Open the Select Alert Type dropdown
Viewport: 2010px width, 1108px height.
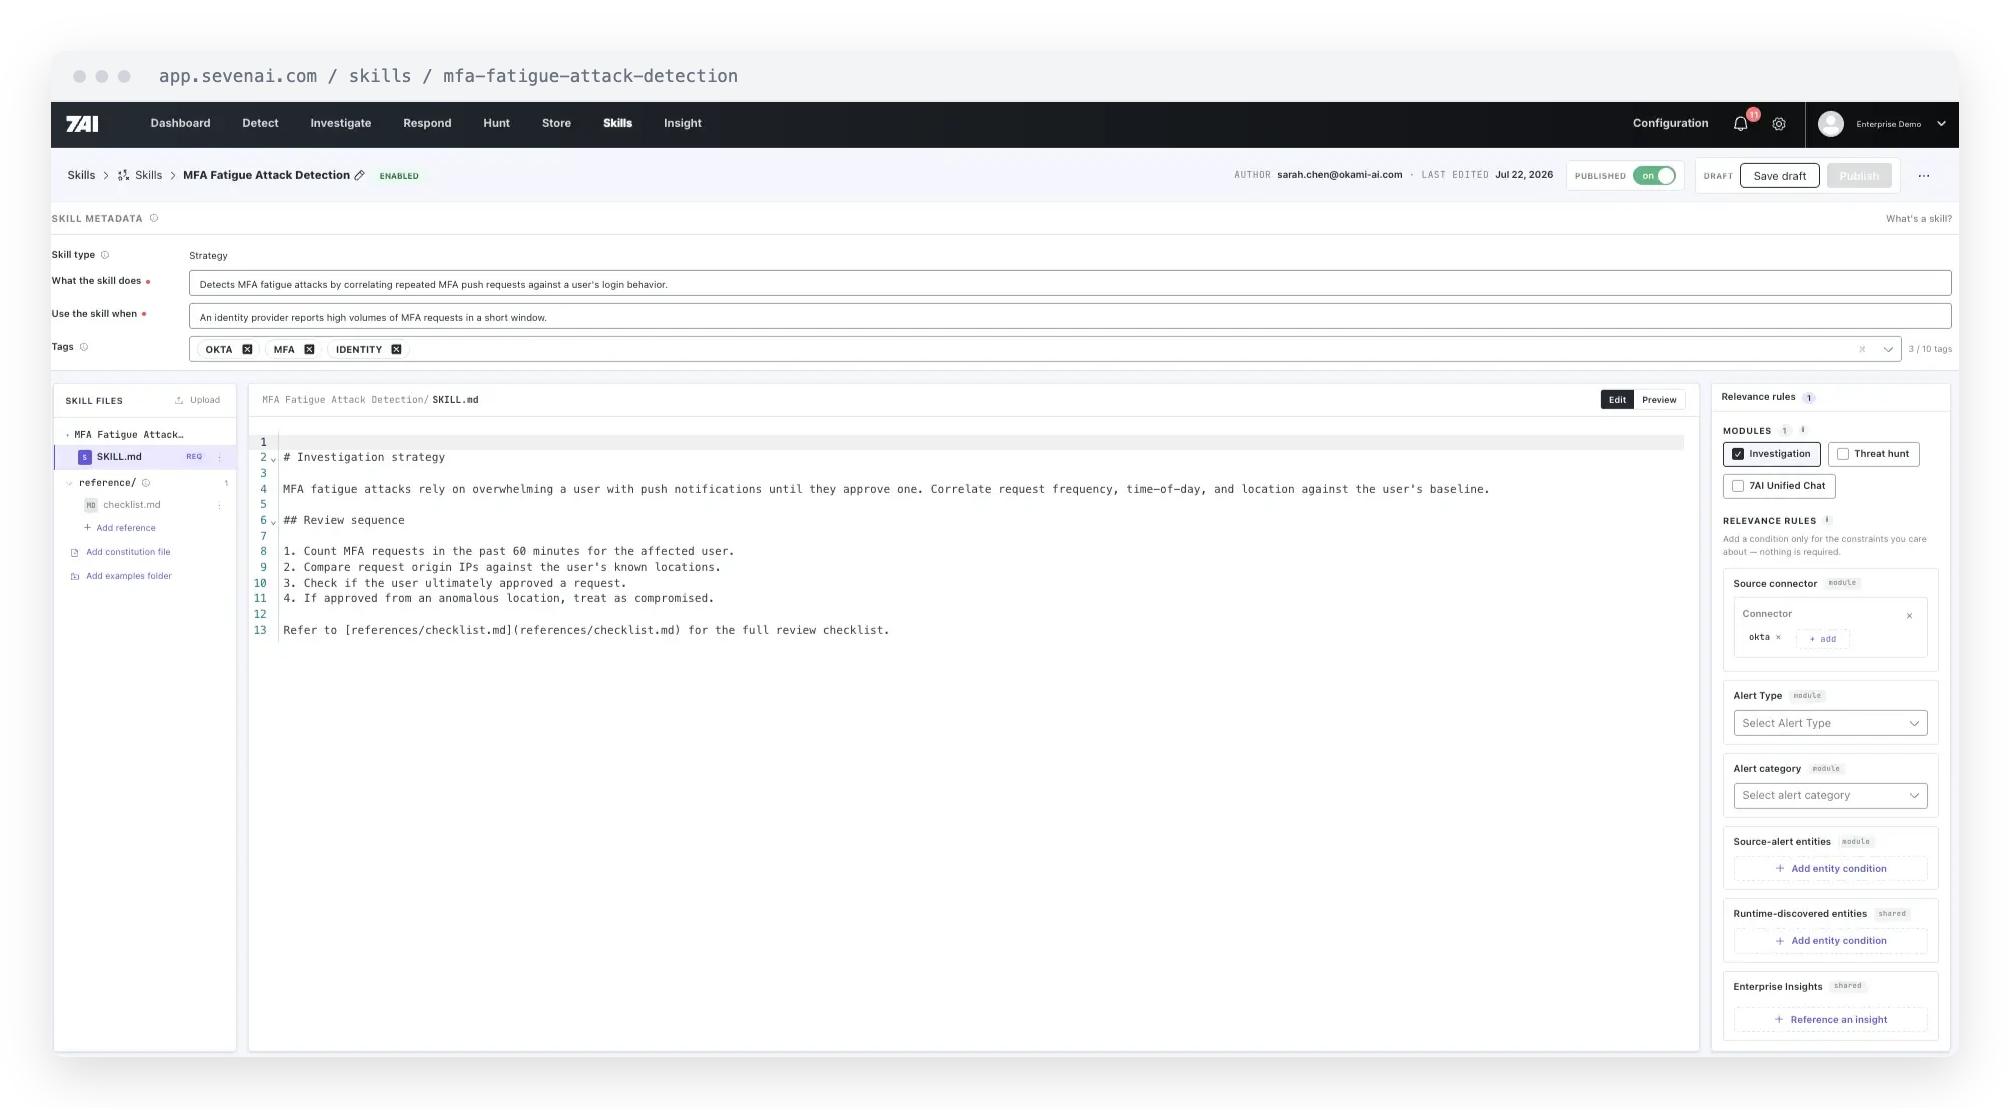1830,723
